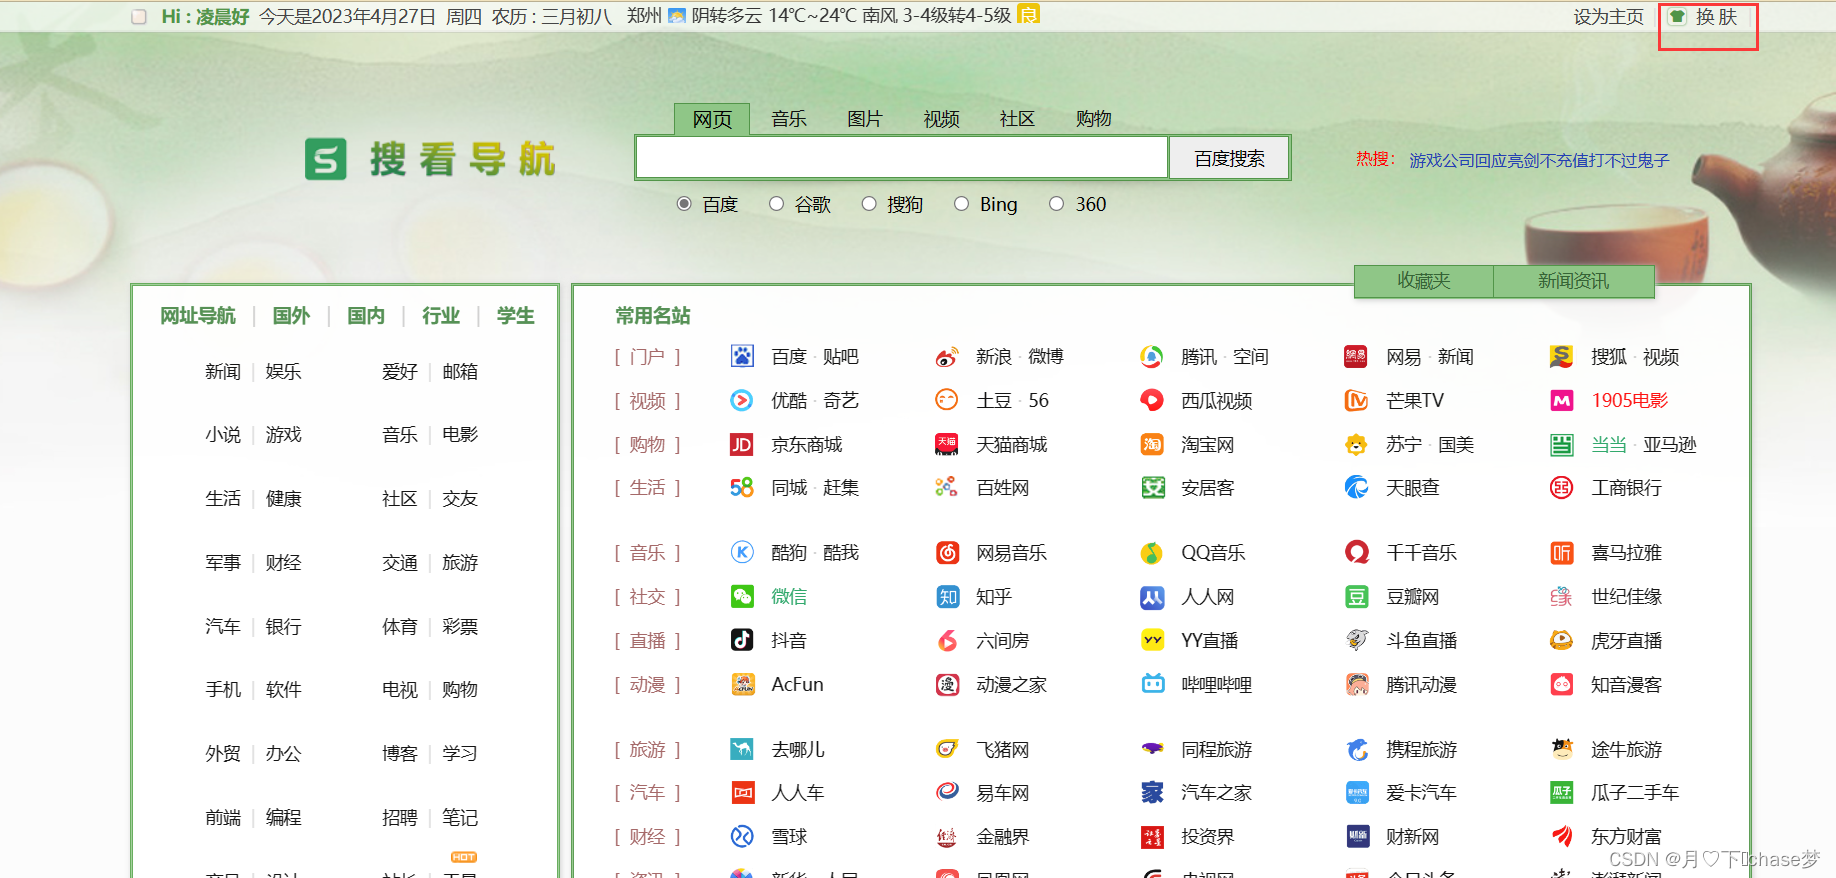Open the 1905电影 link

click(1630, 400)
